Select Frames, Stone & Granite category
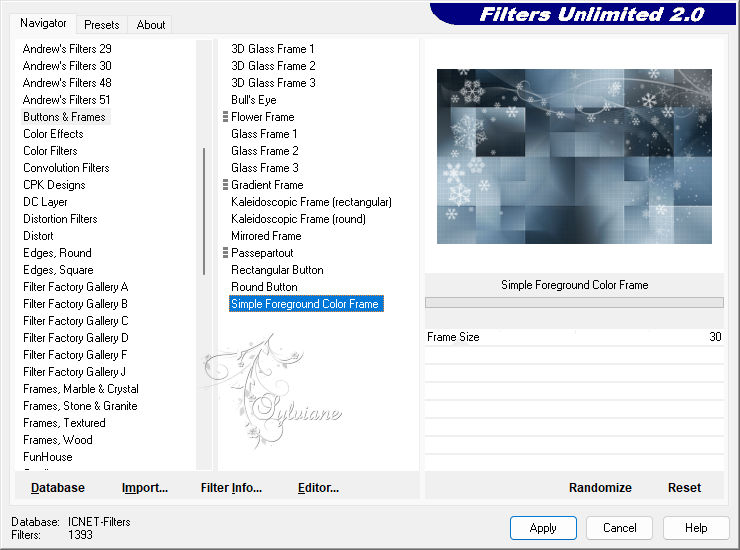740x550 pixels. pos(80,406)
